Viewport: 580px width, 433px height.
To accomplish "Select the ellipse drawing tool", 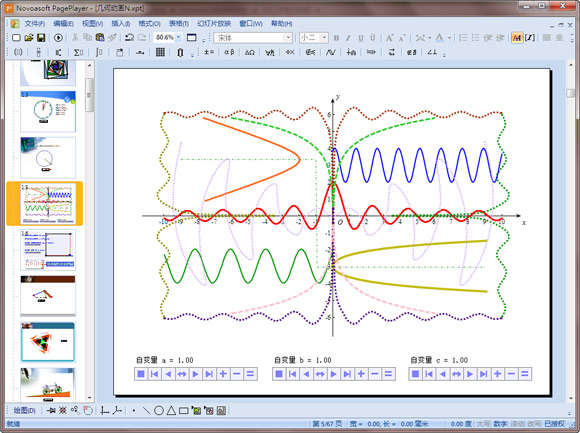I will pyautogui.click(x=159, y=410).
